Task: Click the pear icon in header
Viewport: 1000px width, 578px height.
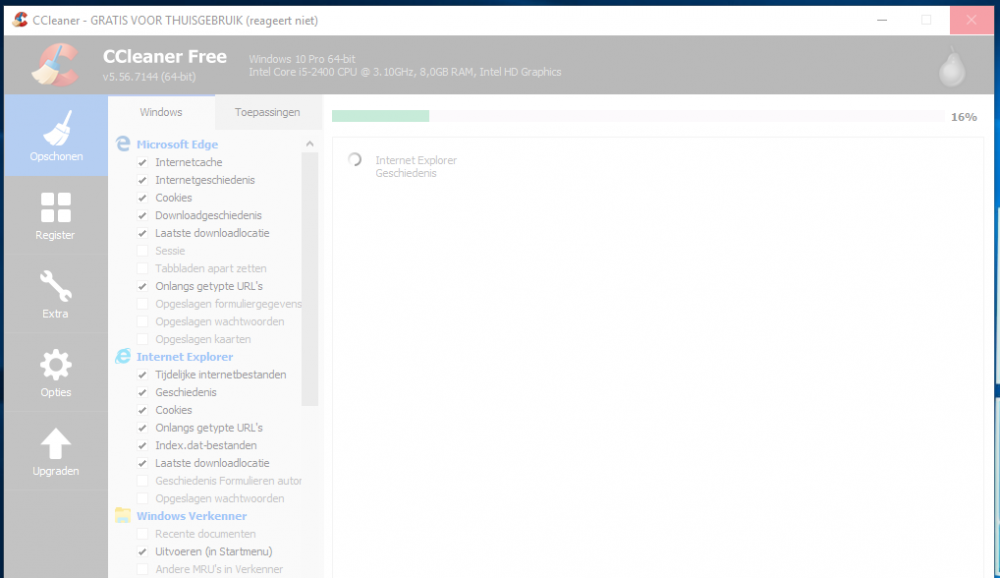Action: pyautogui.click(x=952, y=66)
